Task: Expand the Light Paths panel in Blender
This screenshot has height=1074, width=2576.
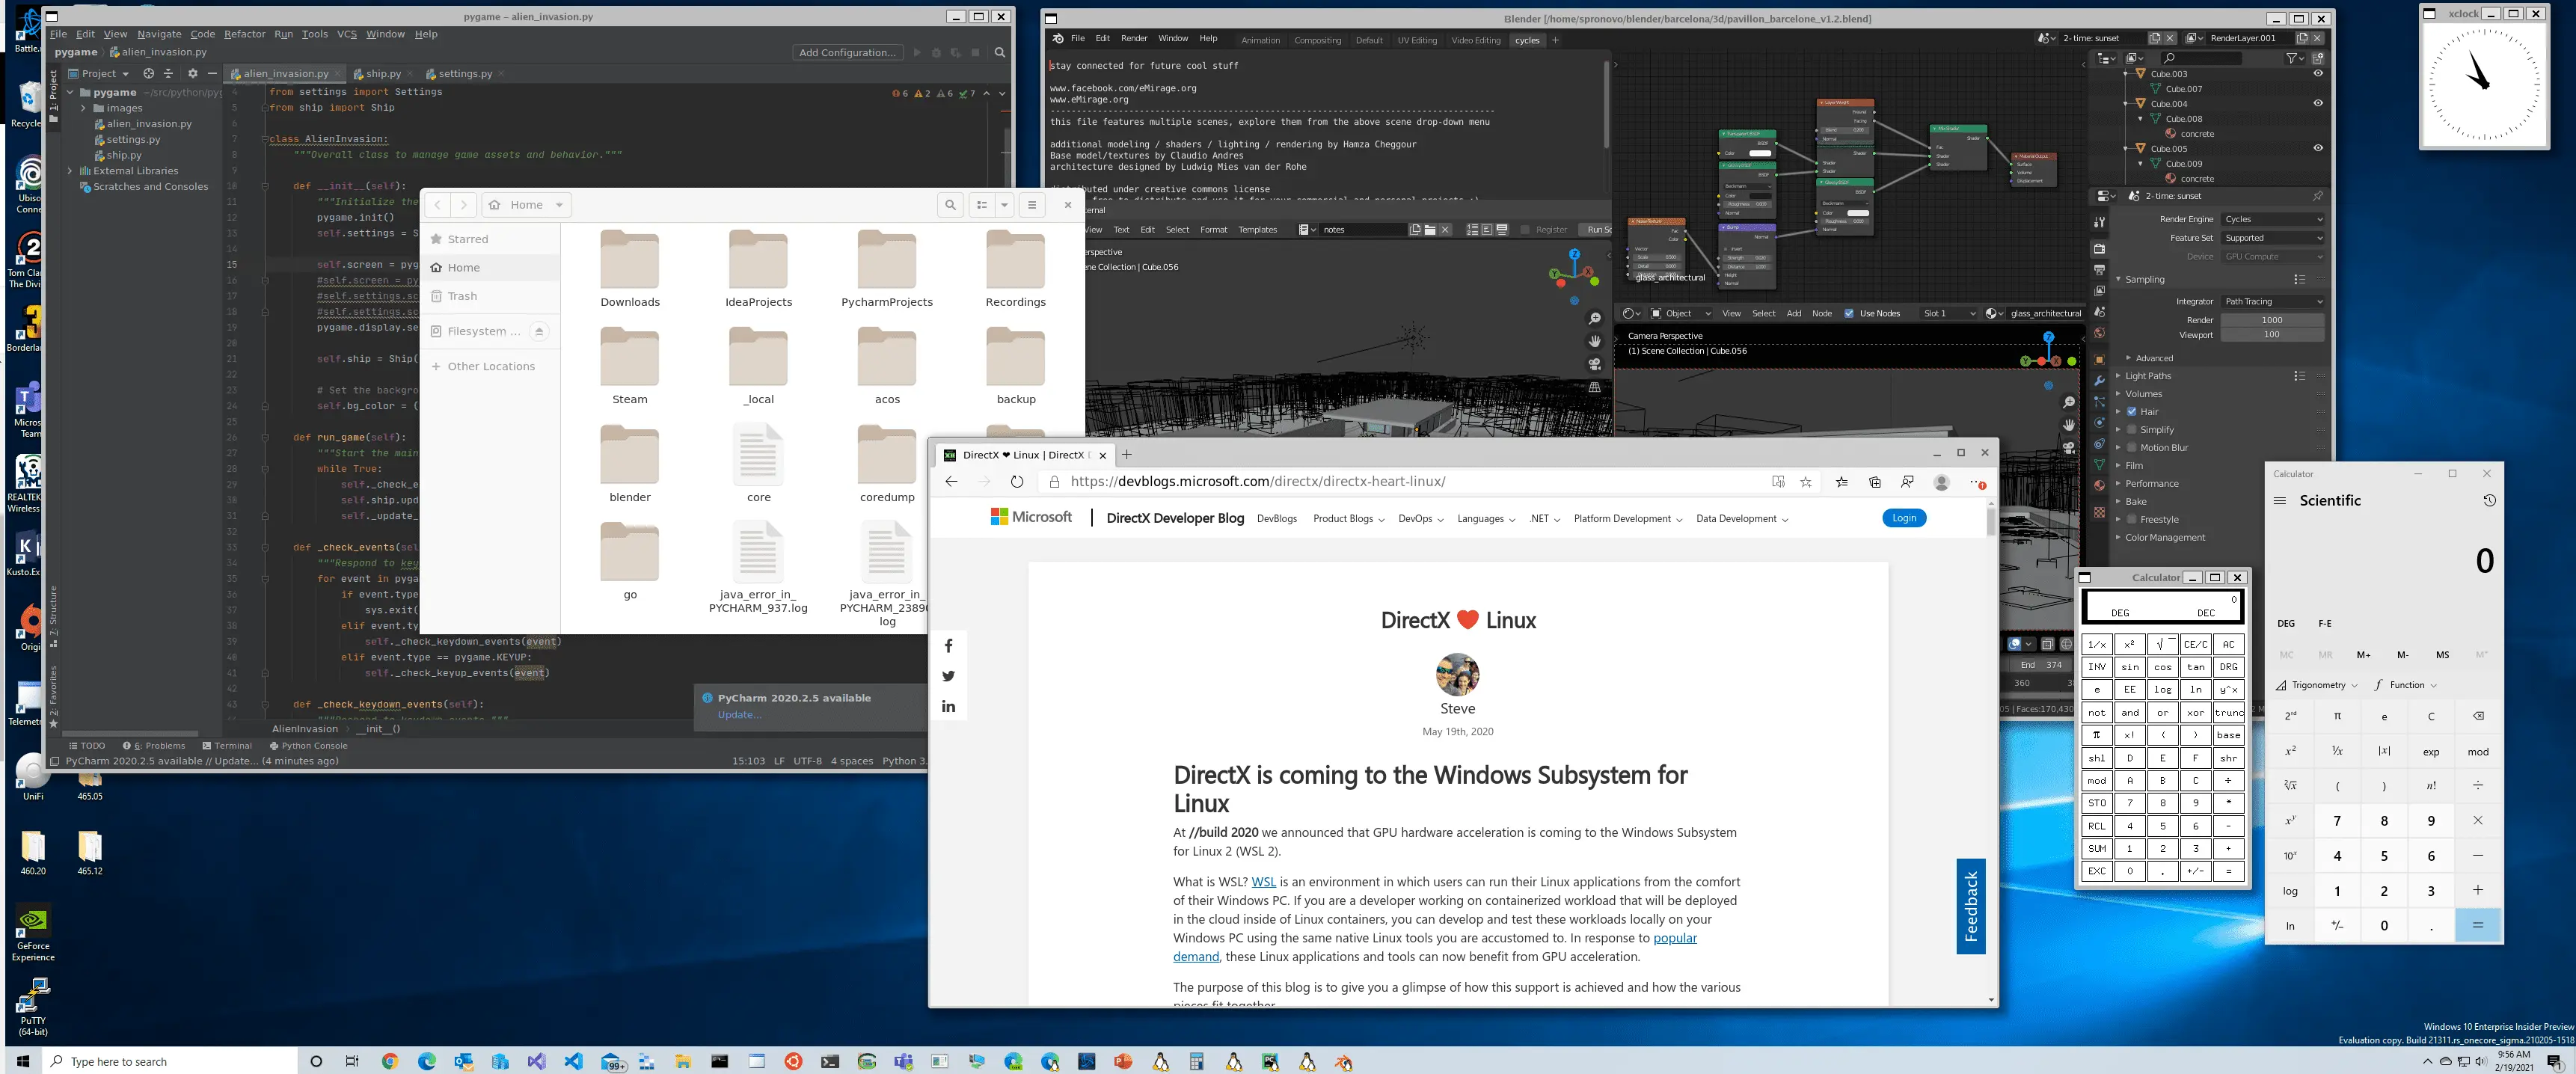Action: pyautogui.click(x=2119, y=375)
